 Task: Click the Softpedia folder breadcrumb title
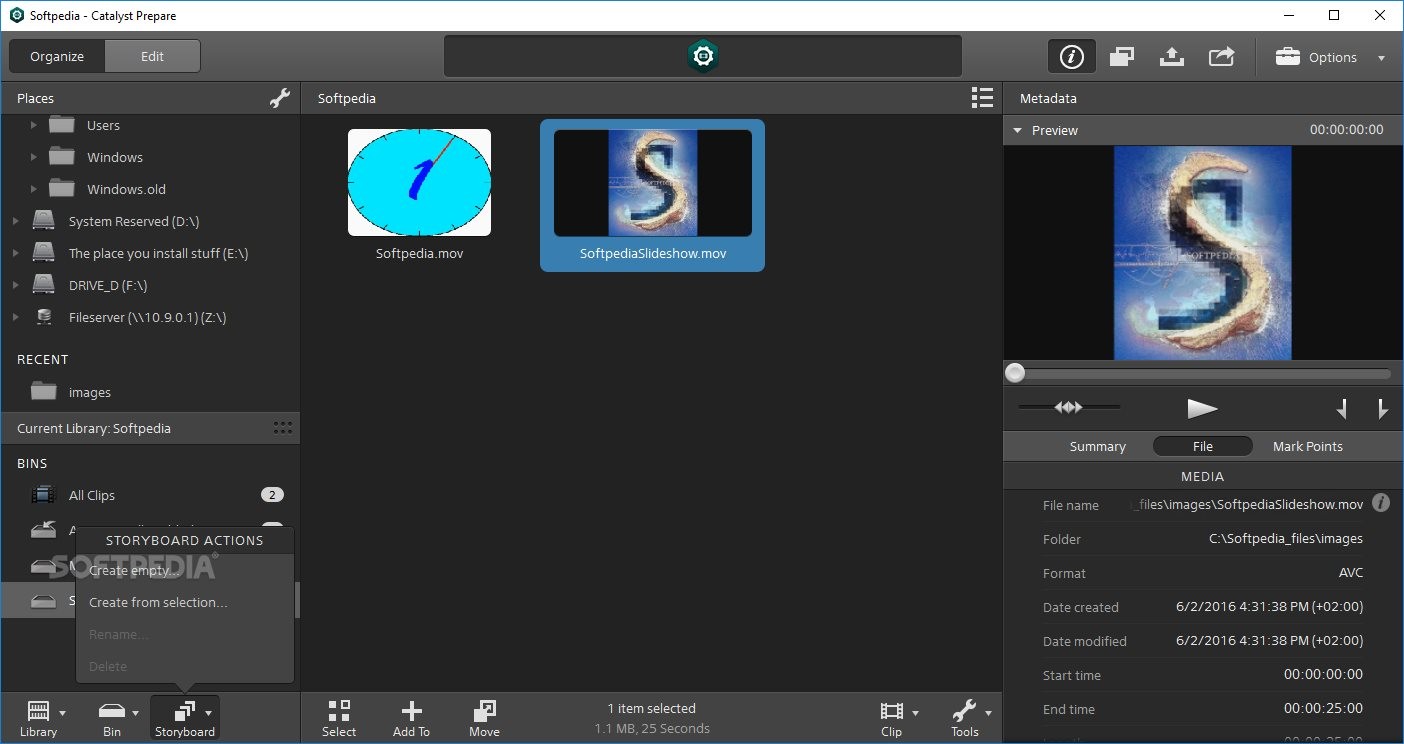point(347,98)
